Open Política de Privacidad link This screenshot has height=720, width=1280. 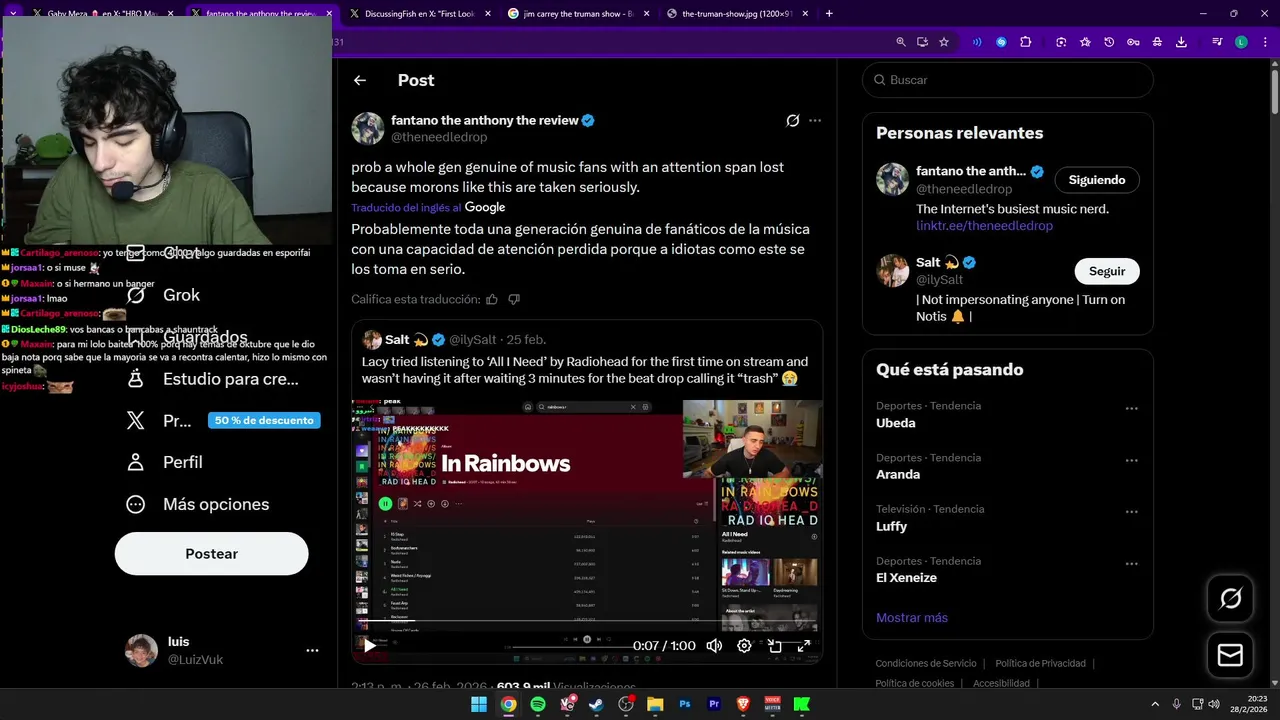point(1040,663)
